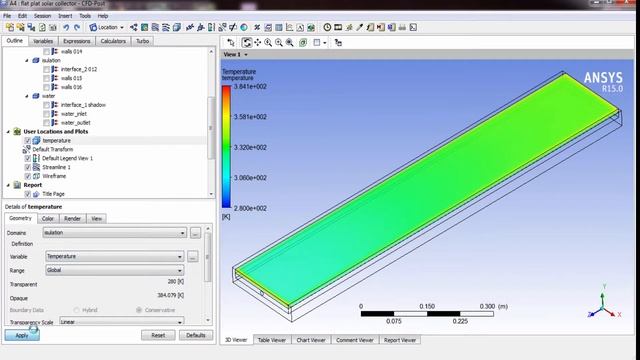Image resolution: width=640 pixels, height=360 pixels.
Task: Click the Chart icon in the toolbar
Action: (x=289, y=27)
